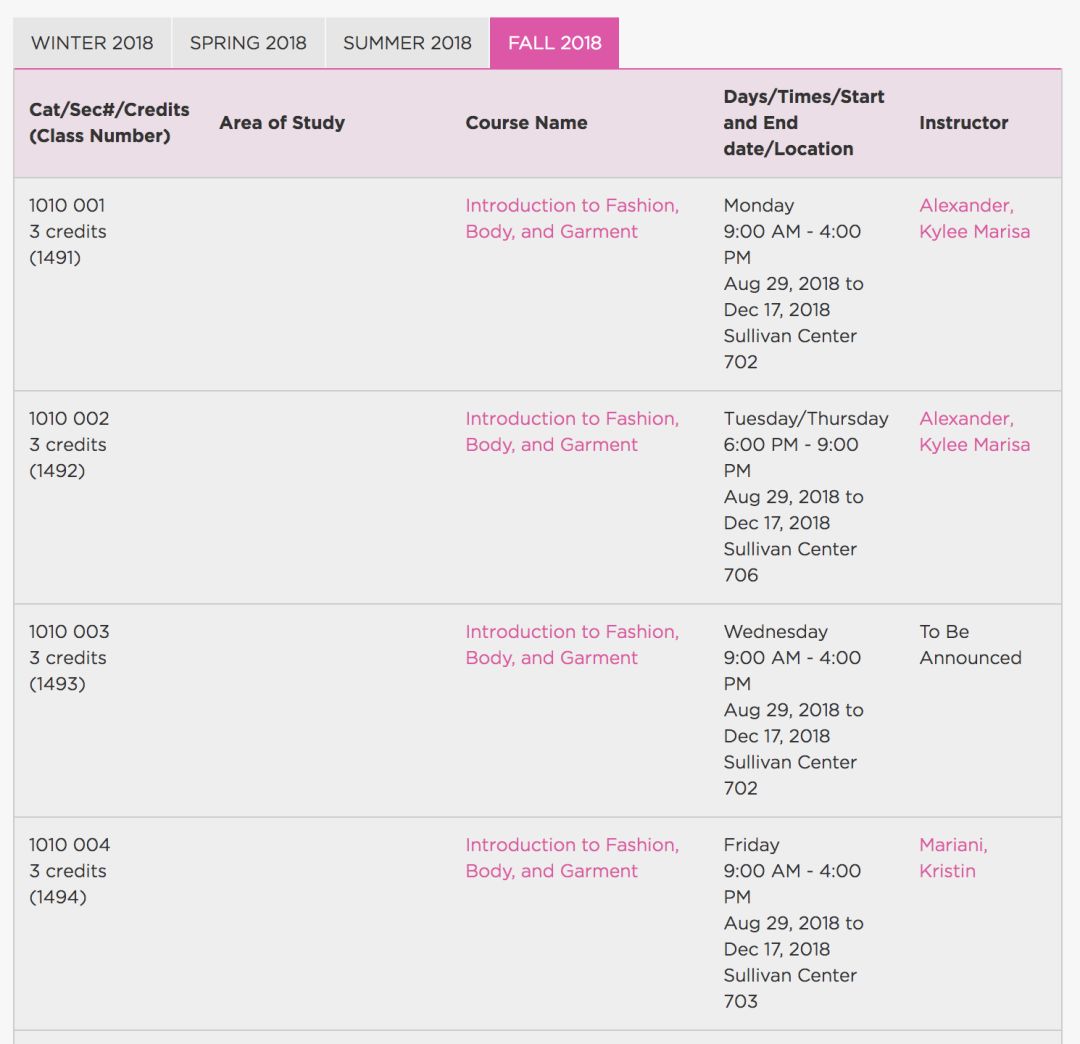Select the Friday schedule cell for section 004
The height and width of the screenshot is (1044, 1080).
(x=792, y=923)
